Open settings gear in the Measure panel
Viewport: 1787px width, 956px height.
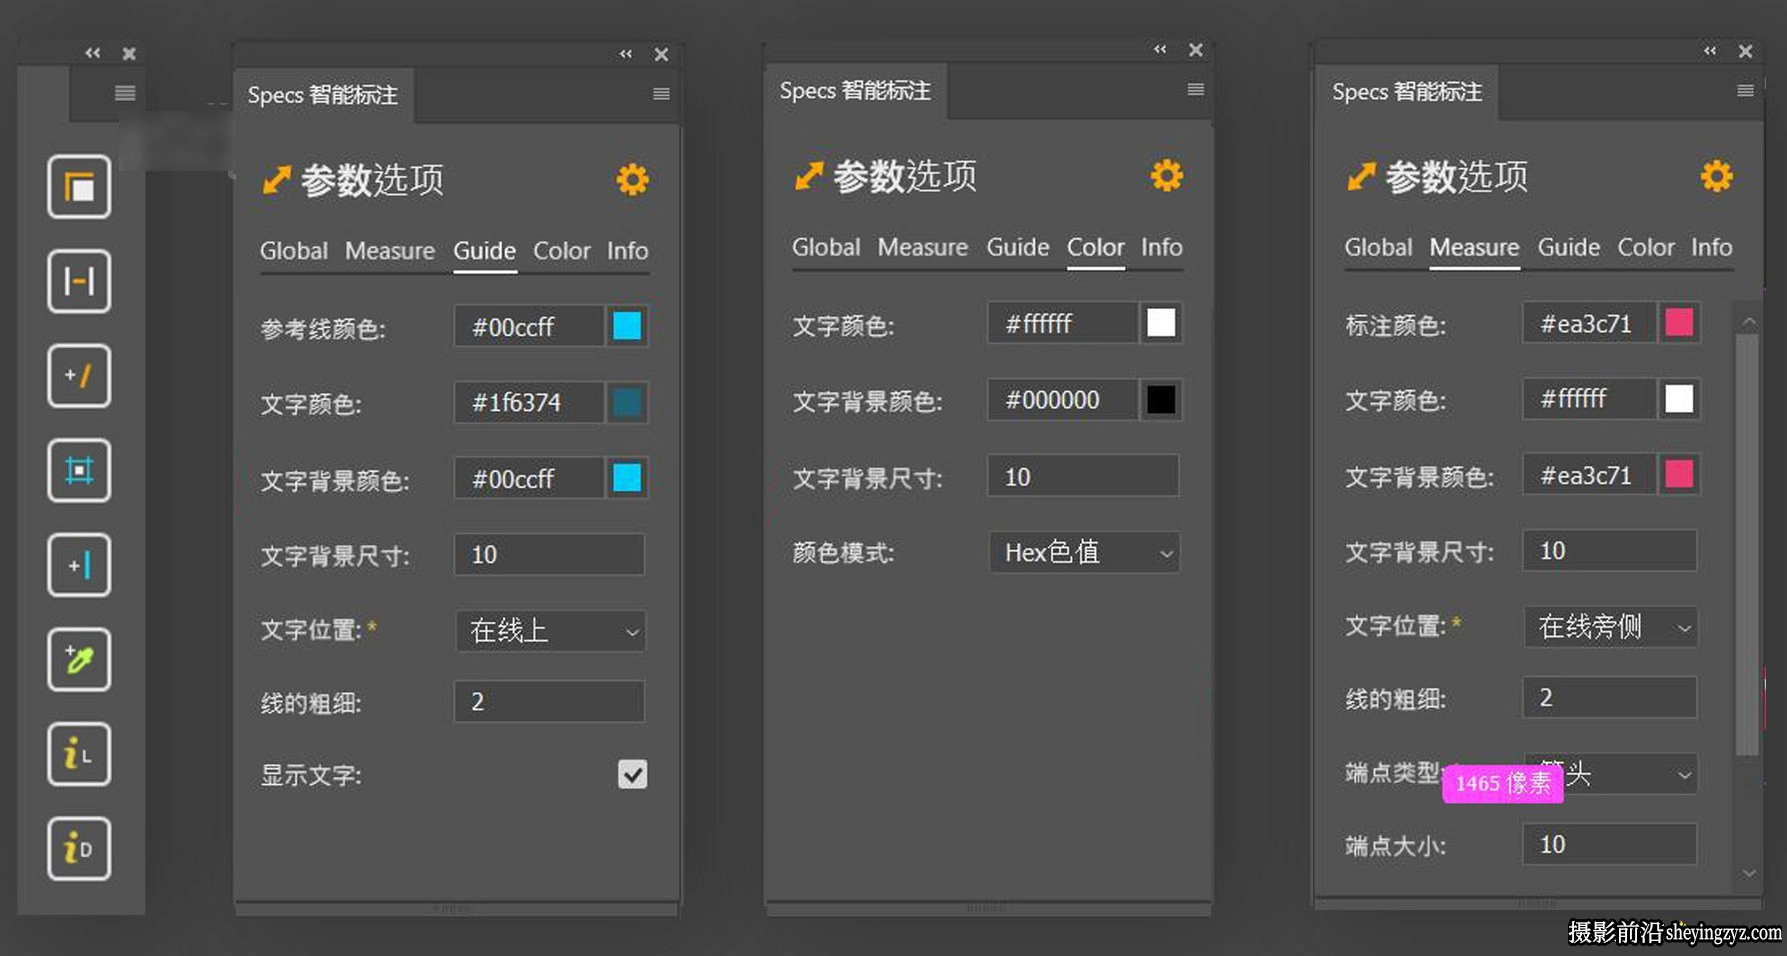pyautogui.click(x=1717, y=177)
